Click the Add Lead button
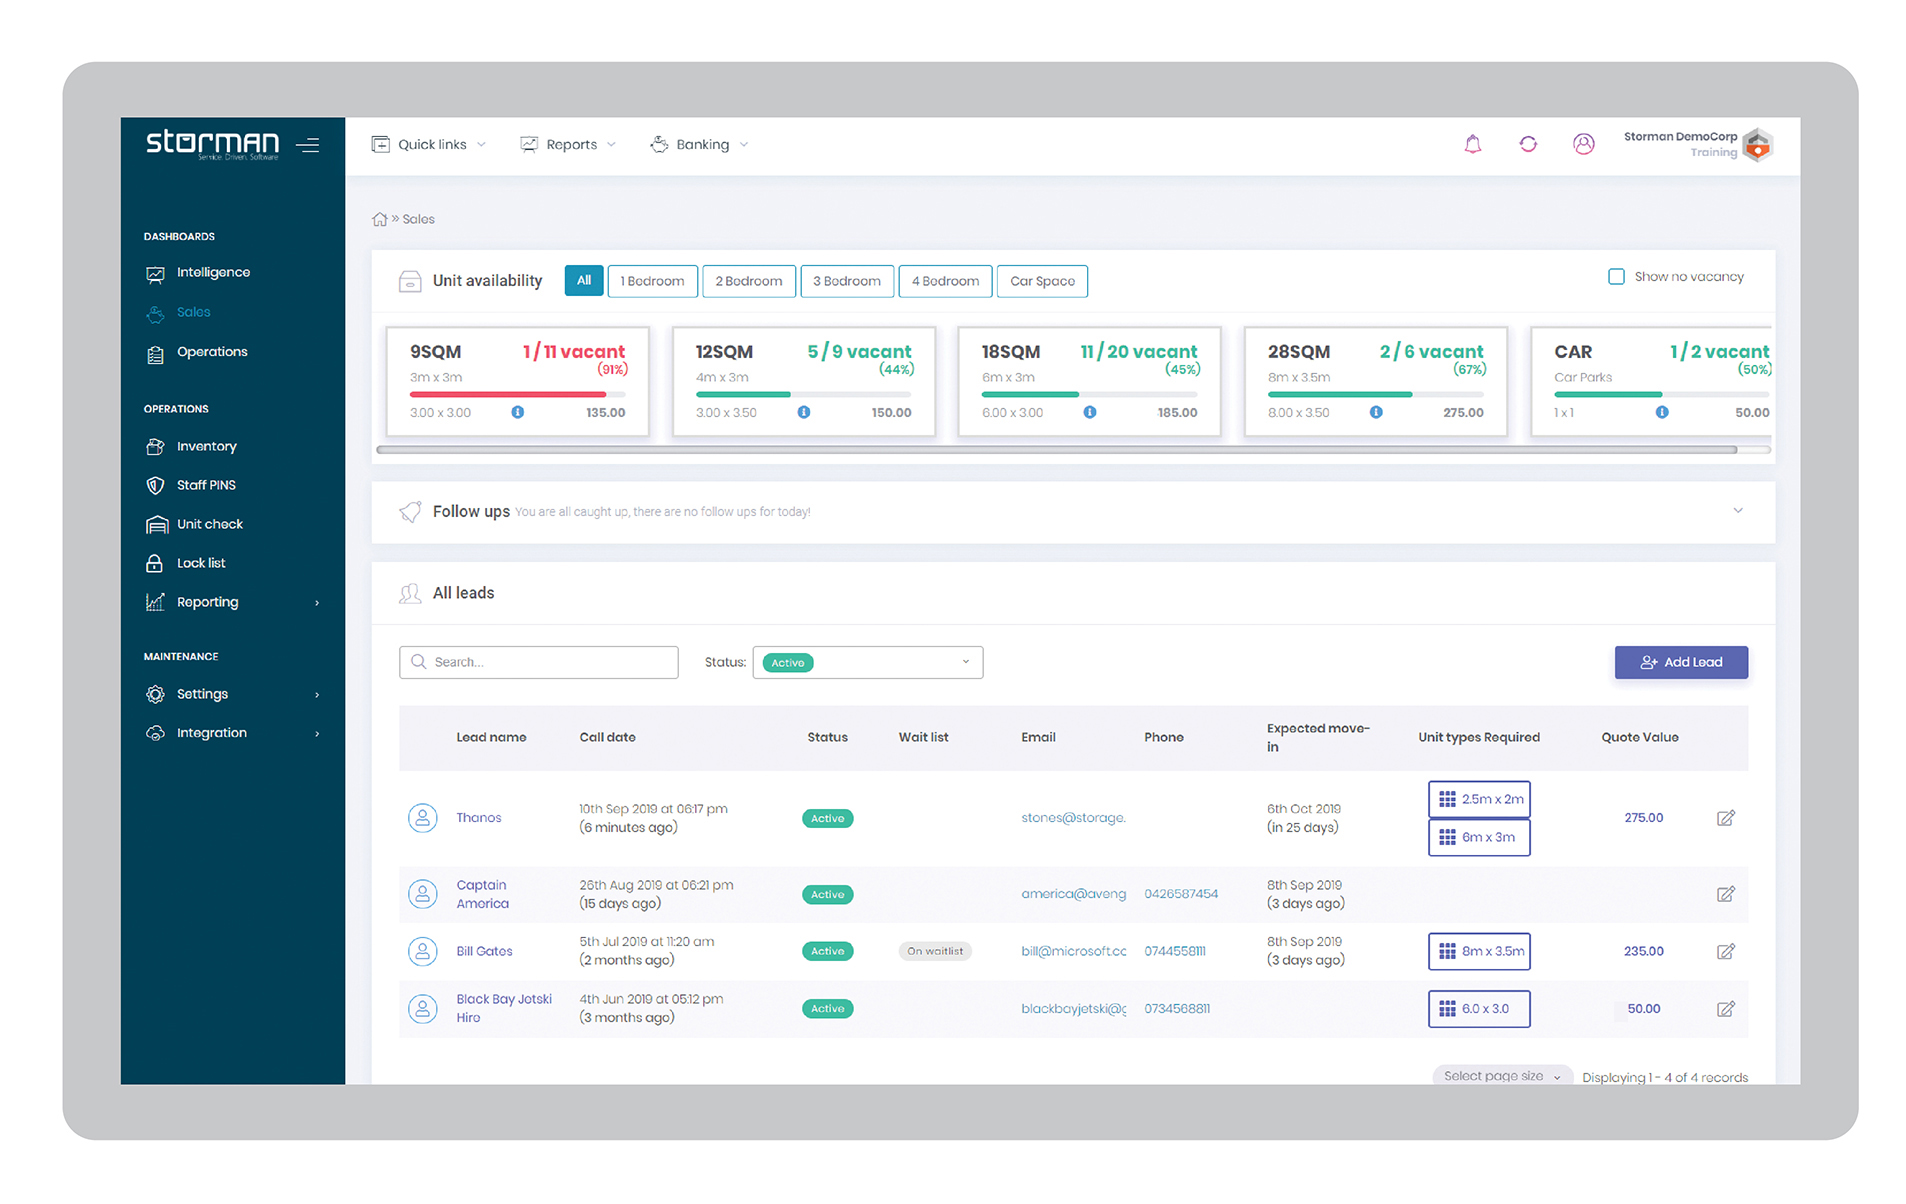This screenshot has width=1906, height=1204. [1680, 662]
